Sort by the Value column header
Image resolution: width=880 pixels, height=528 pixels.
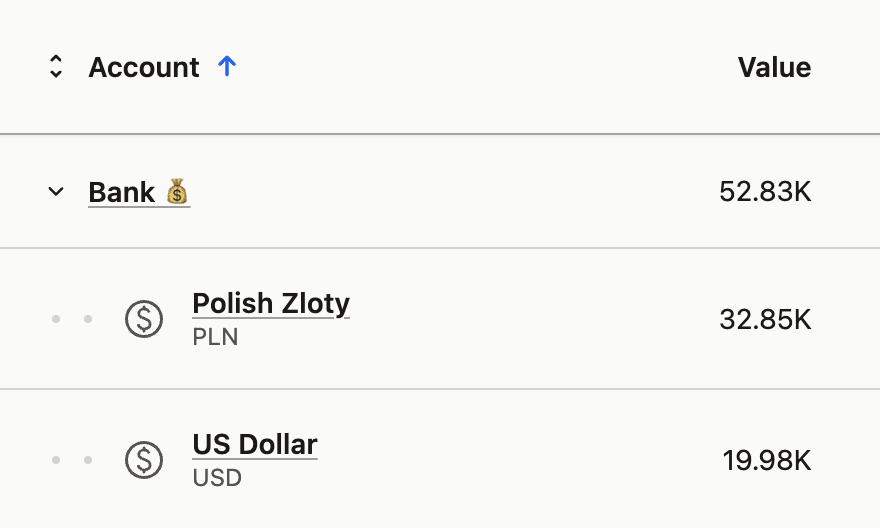[774, 67]
